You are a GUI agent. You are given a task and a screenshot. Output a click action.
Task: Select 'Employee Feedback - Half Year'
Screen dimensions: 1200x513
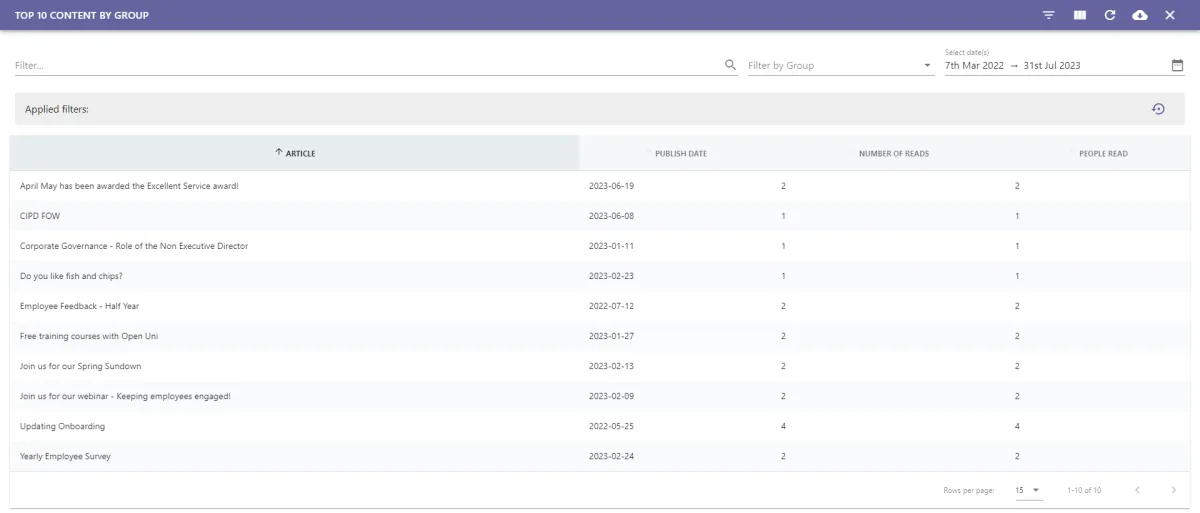(79, 306)
